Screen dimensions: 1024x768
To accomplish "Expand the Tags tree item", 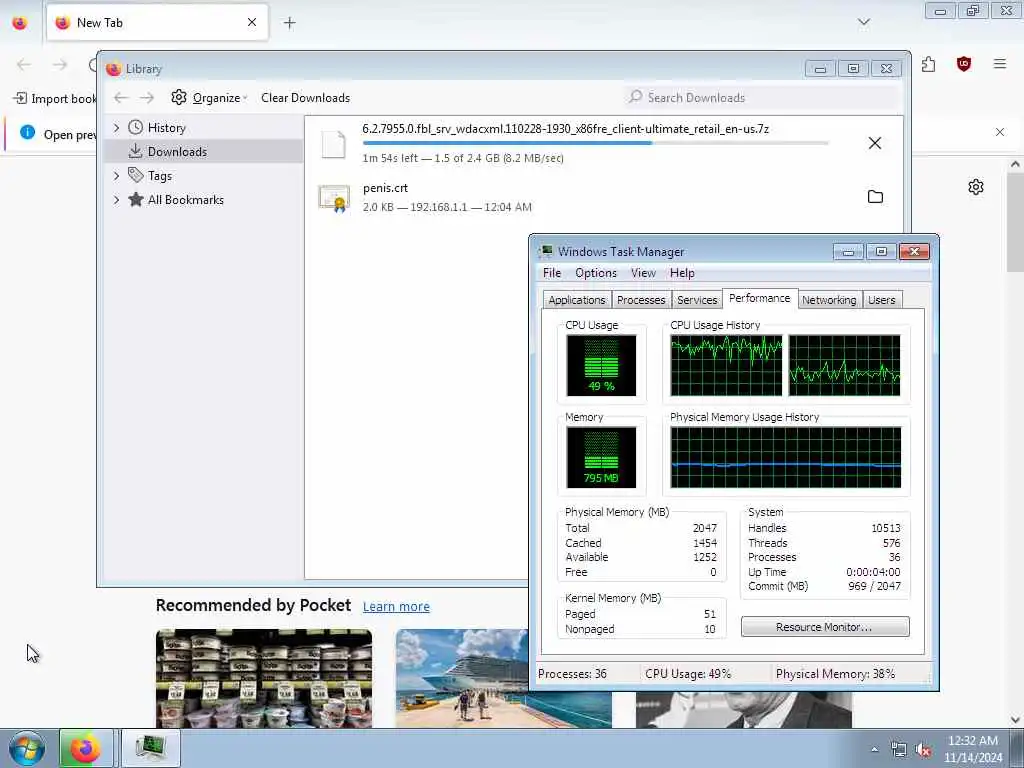I will [116, 176].
